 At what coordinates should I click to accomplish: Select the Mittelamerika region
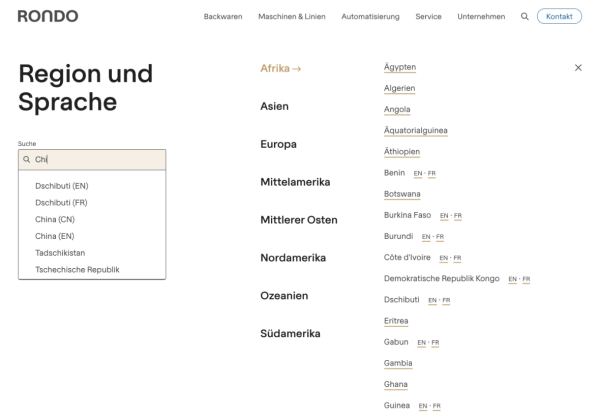coord(295,182)
